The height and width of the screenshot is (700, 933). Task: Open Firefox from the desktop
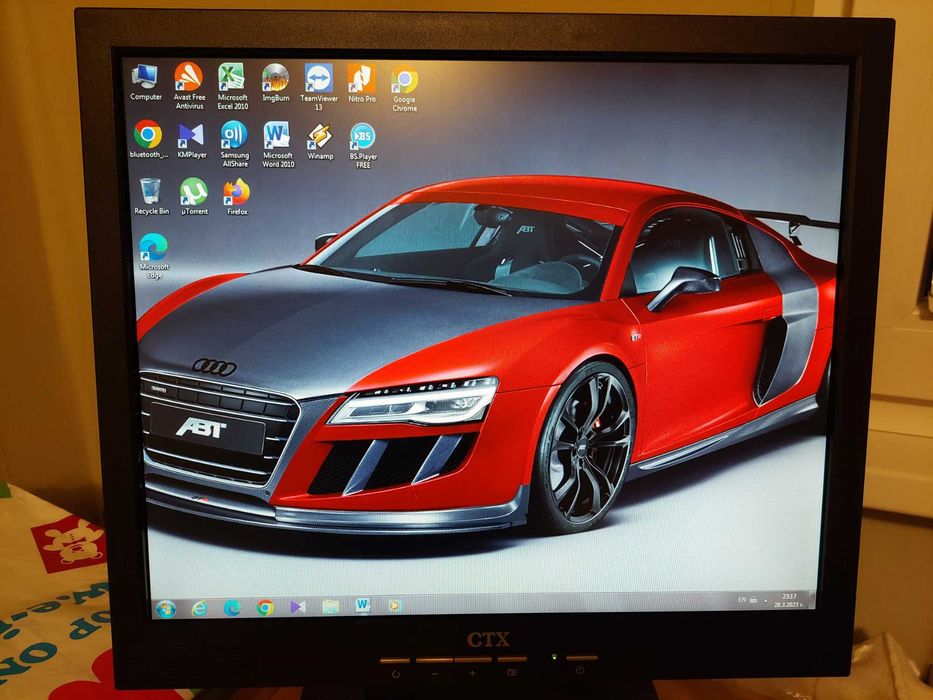coord(237,192)
